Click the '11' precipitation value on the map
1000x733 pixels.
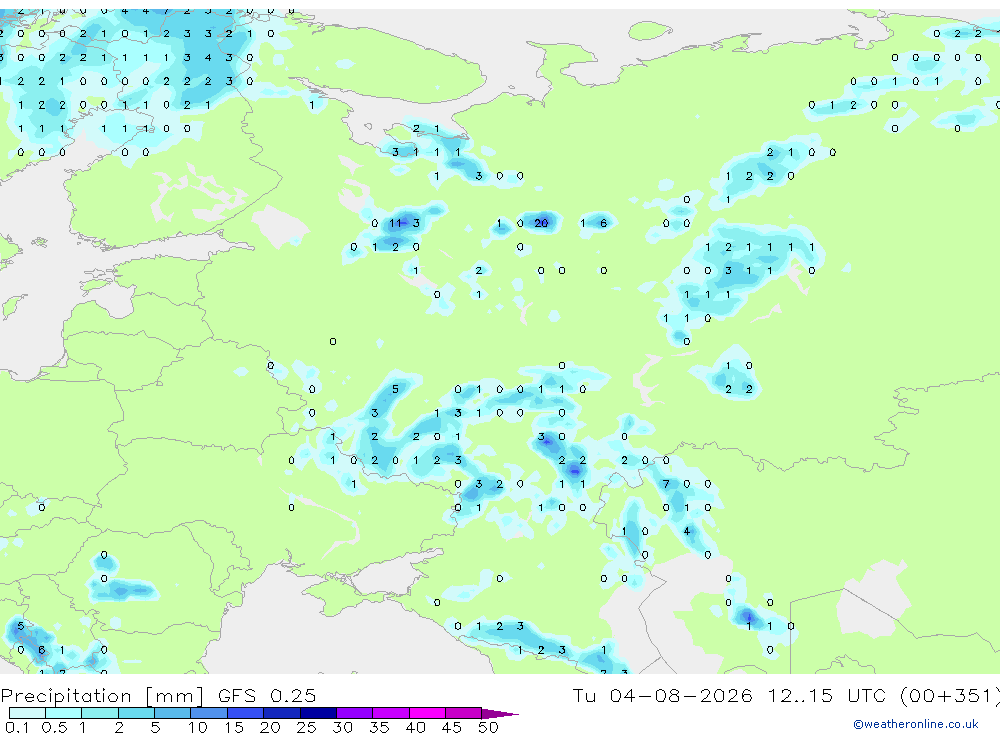click(396, 223)
